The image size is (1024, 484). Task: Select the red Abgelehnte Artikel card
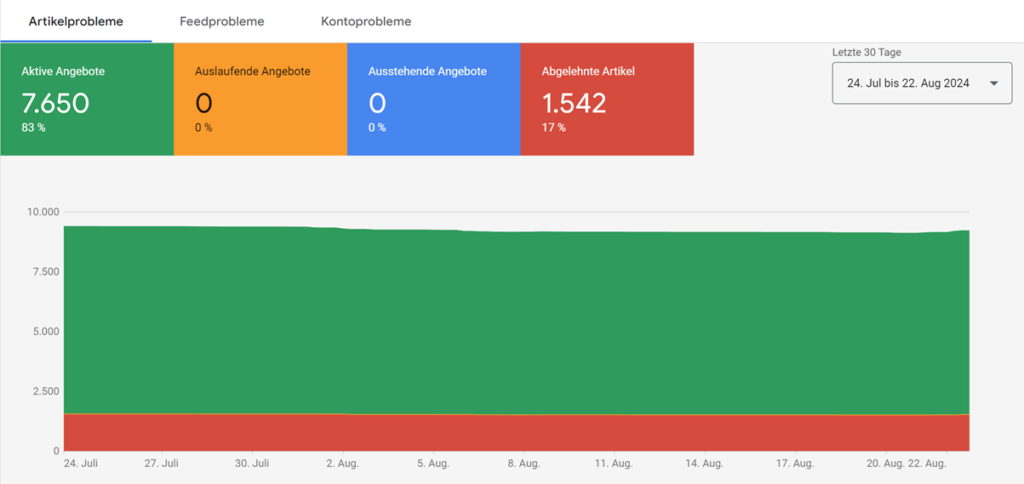click(x=607, y=99)
